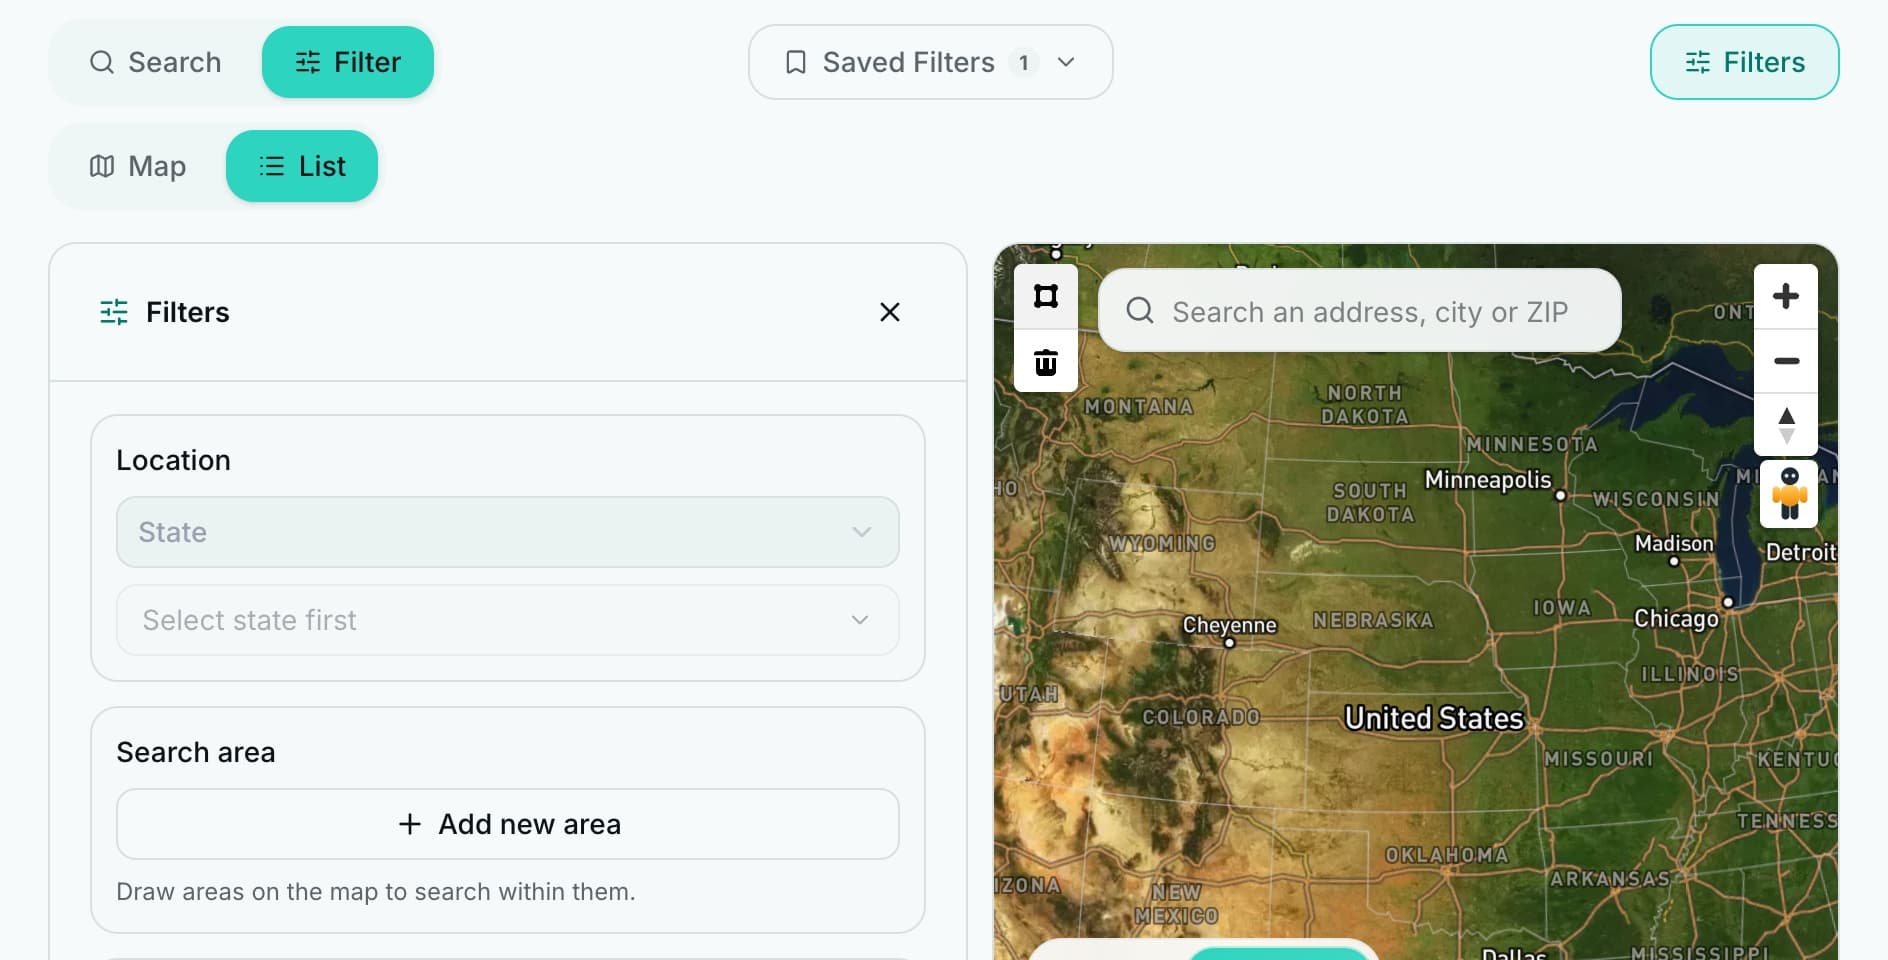The height and width of the screenshot is (960, 1888).
Task: Click the IOWA label on map
Action: (1561, 607)
